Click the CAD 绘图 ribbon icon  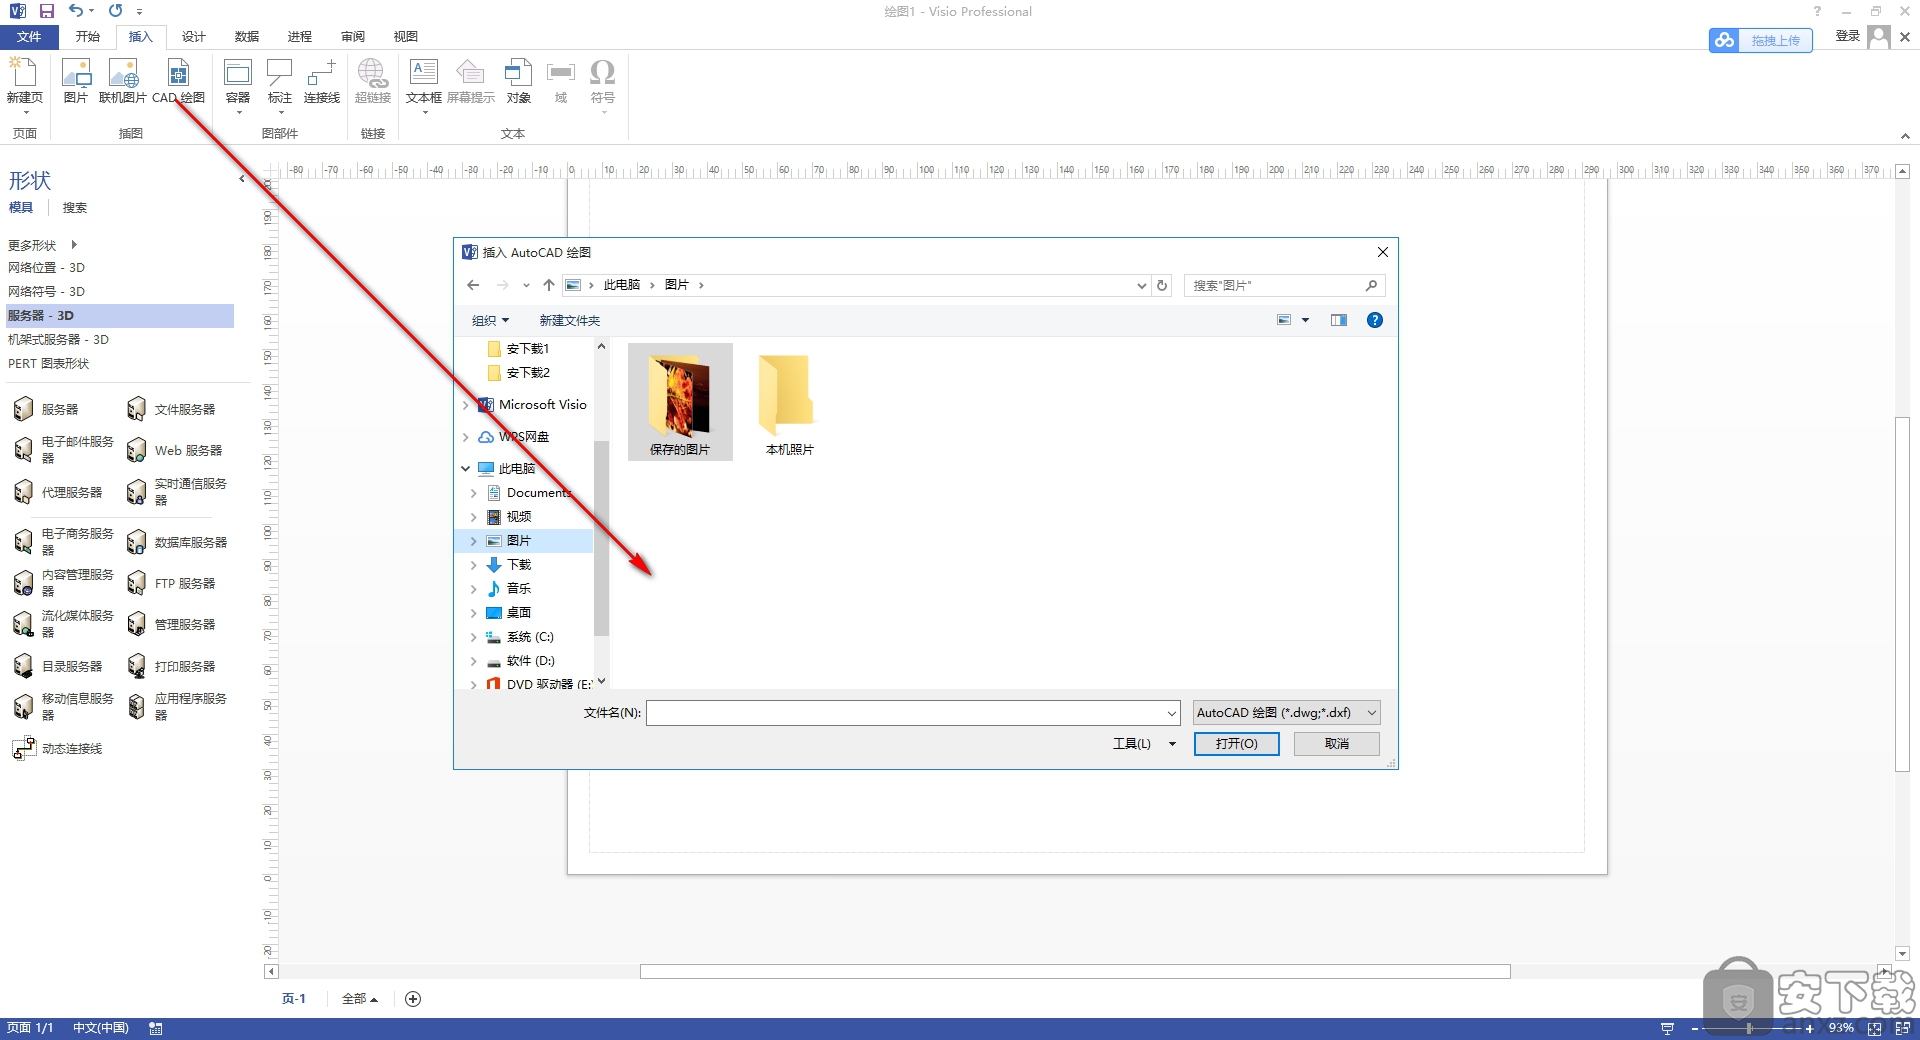(178, 80)
